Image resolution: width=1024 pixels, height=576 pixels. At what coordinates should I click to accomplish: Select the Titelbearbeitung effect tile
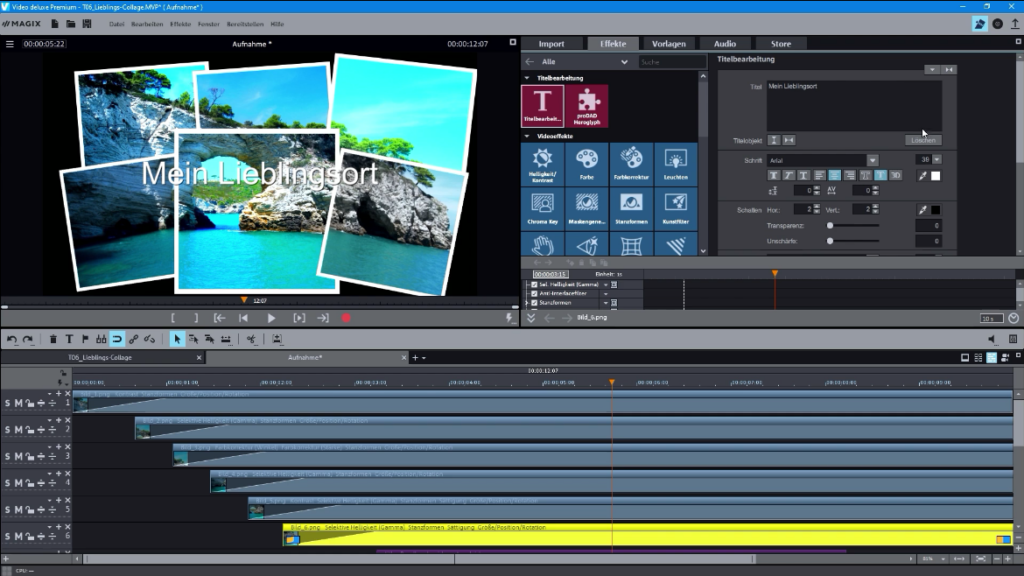click(x=542, y=105)
